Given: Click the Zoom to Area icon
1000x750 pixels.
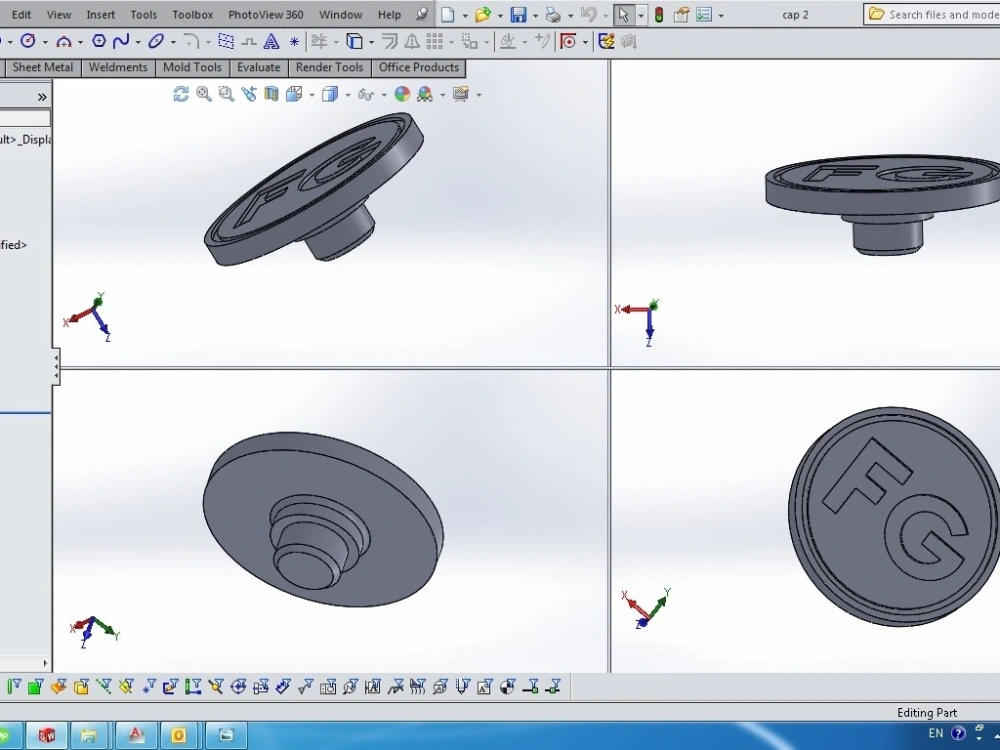Looking at the screenshot, I should [226, 94].
